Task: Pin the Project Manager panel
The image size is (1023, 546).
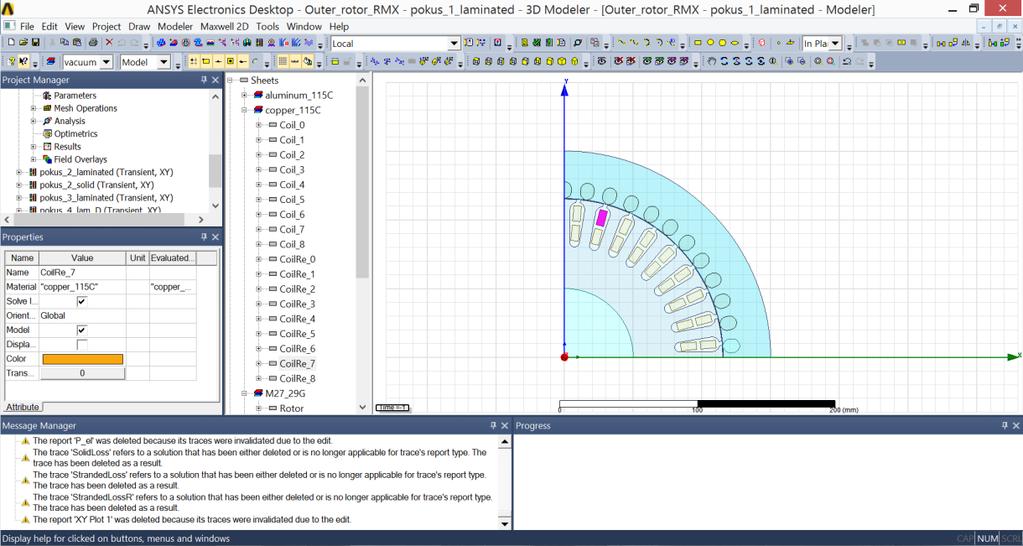Action: [204, 80]
